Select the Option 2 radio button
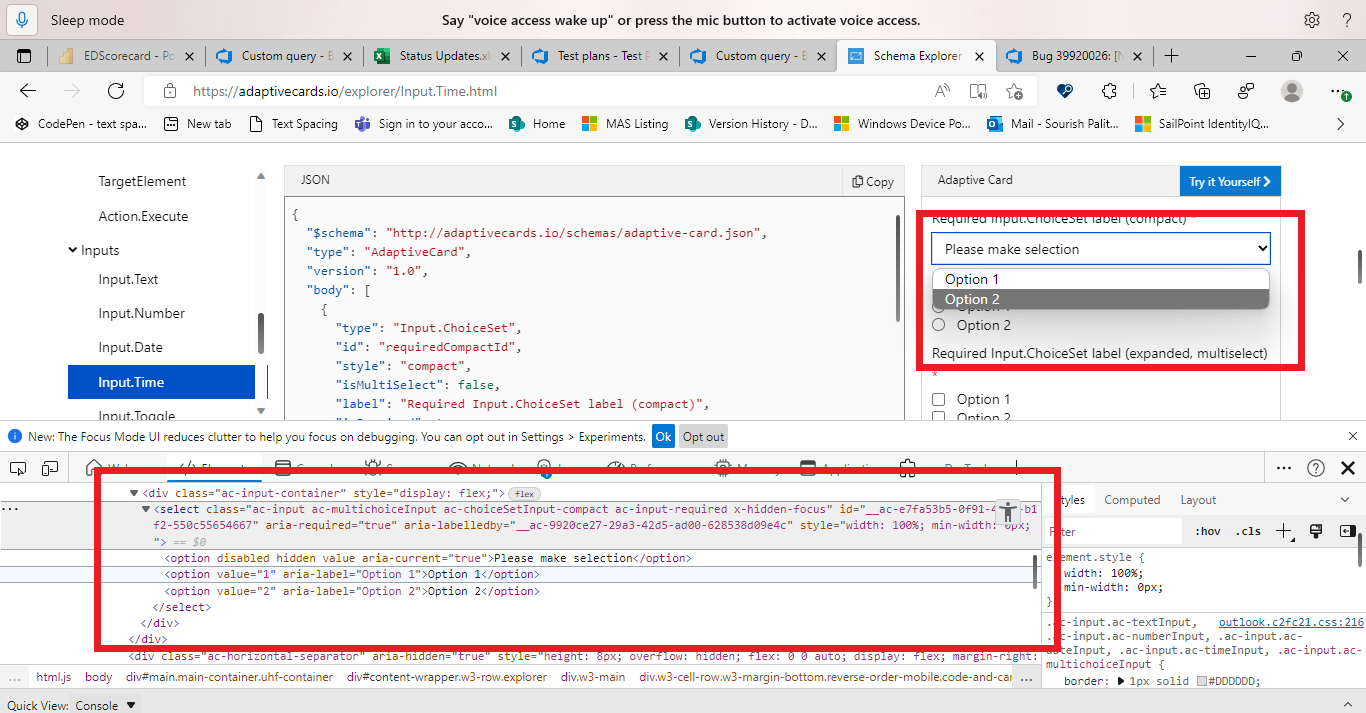Viewport: 1366px width, 713px height. point(938,325)
